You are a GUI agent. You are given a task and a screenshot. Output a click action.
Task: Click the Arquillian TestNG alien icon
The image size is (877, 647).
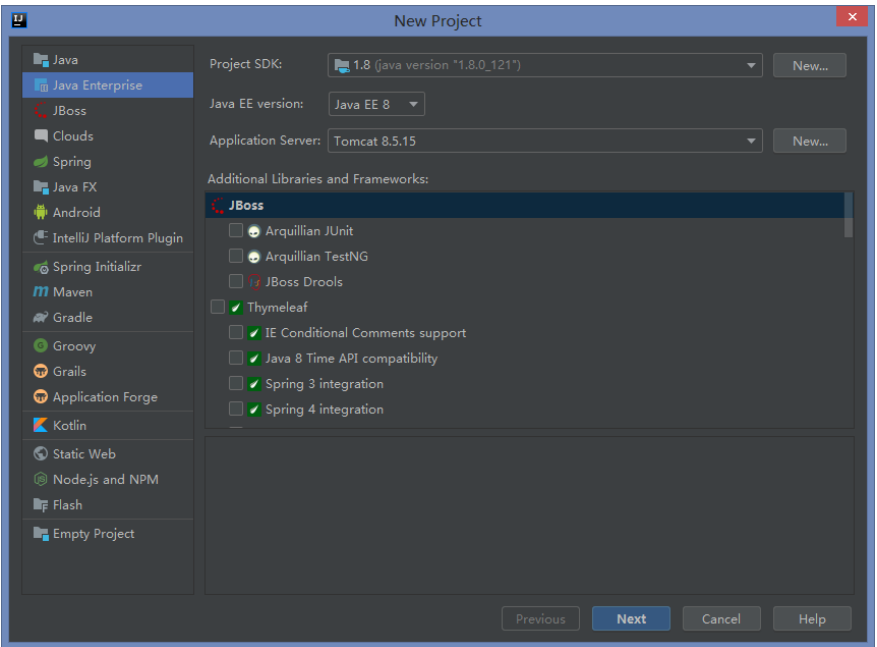[x=254, y=257]
